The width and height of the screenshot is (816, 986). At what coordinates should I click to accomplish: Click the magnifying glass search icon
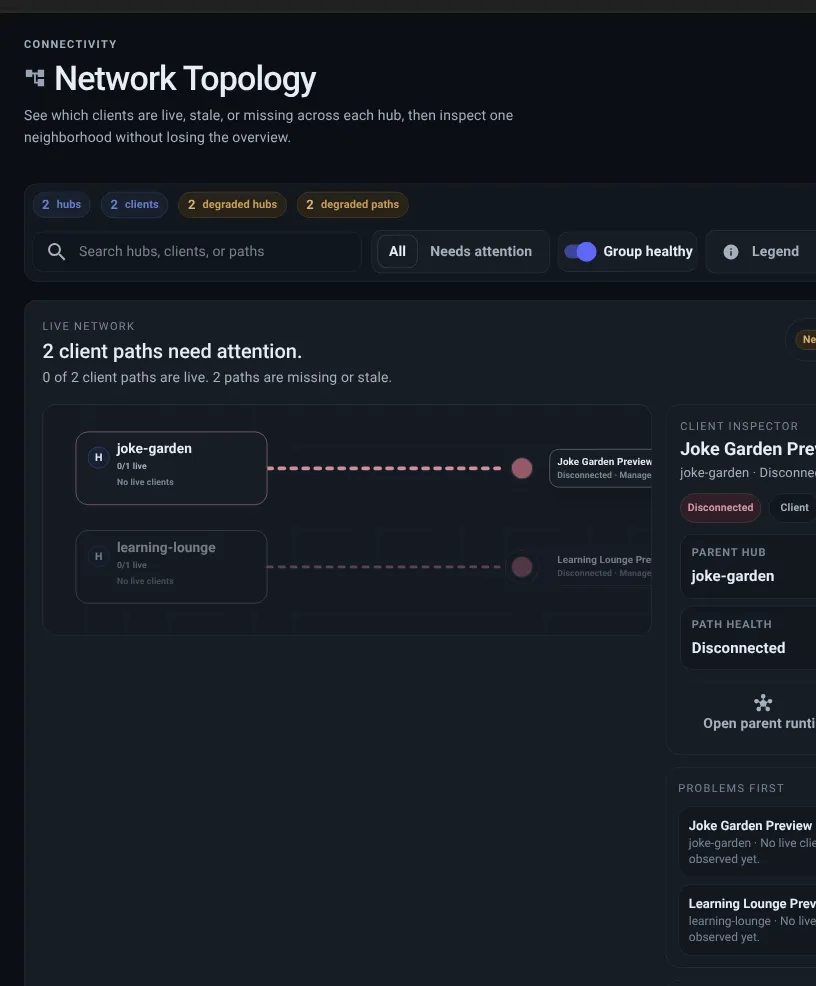(57, 251)
